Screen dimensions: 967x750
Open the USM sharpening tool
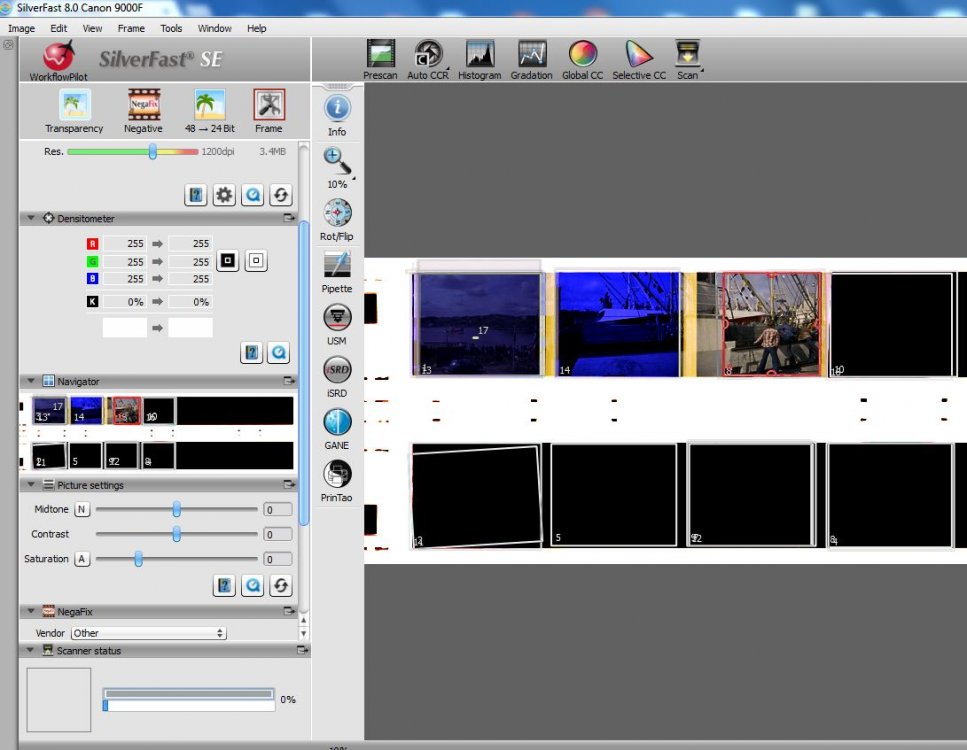pyautogui.click(x=337, y=317)
